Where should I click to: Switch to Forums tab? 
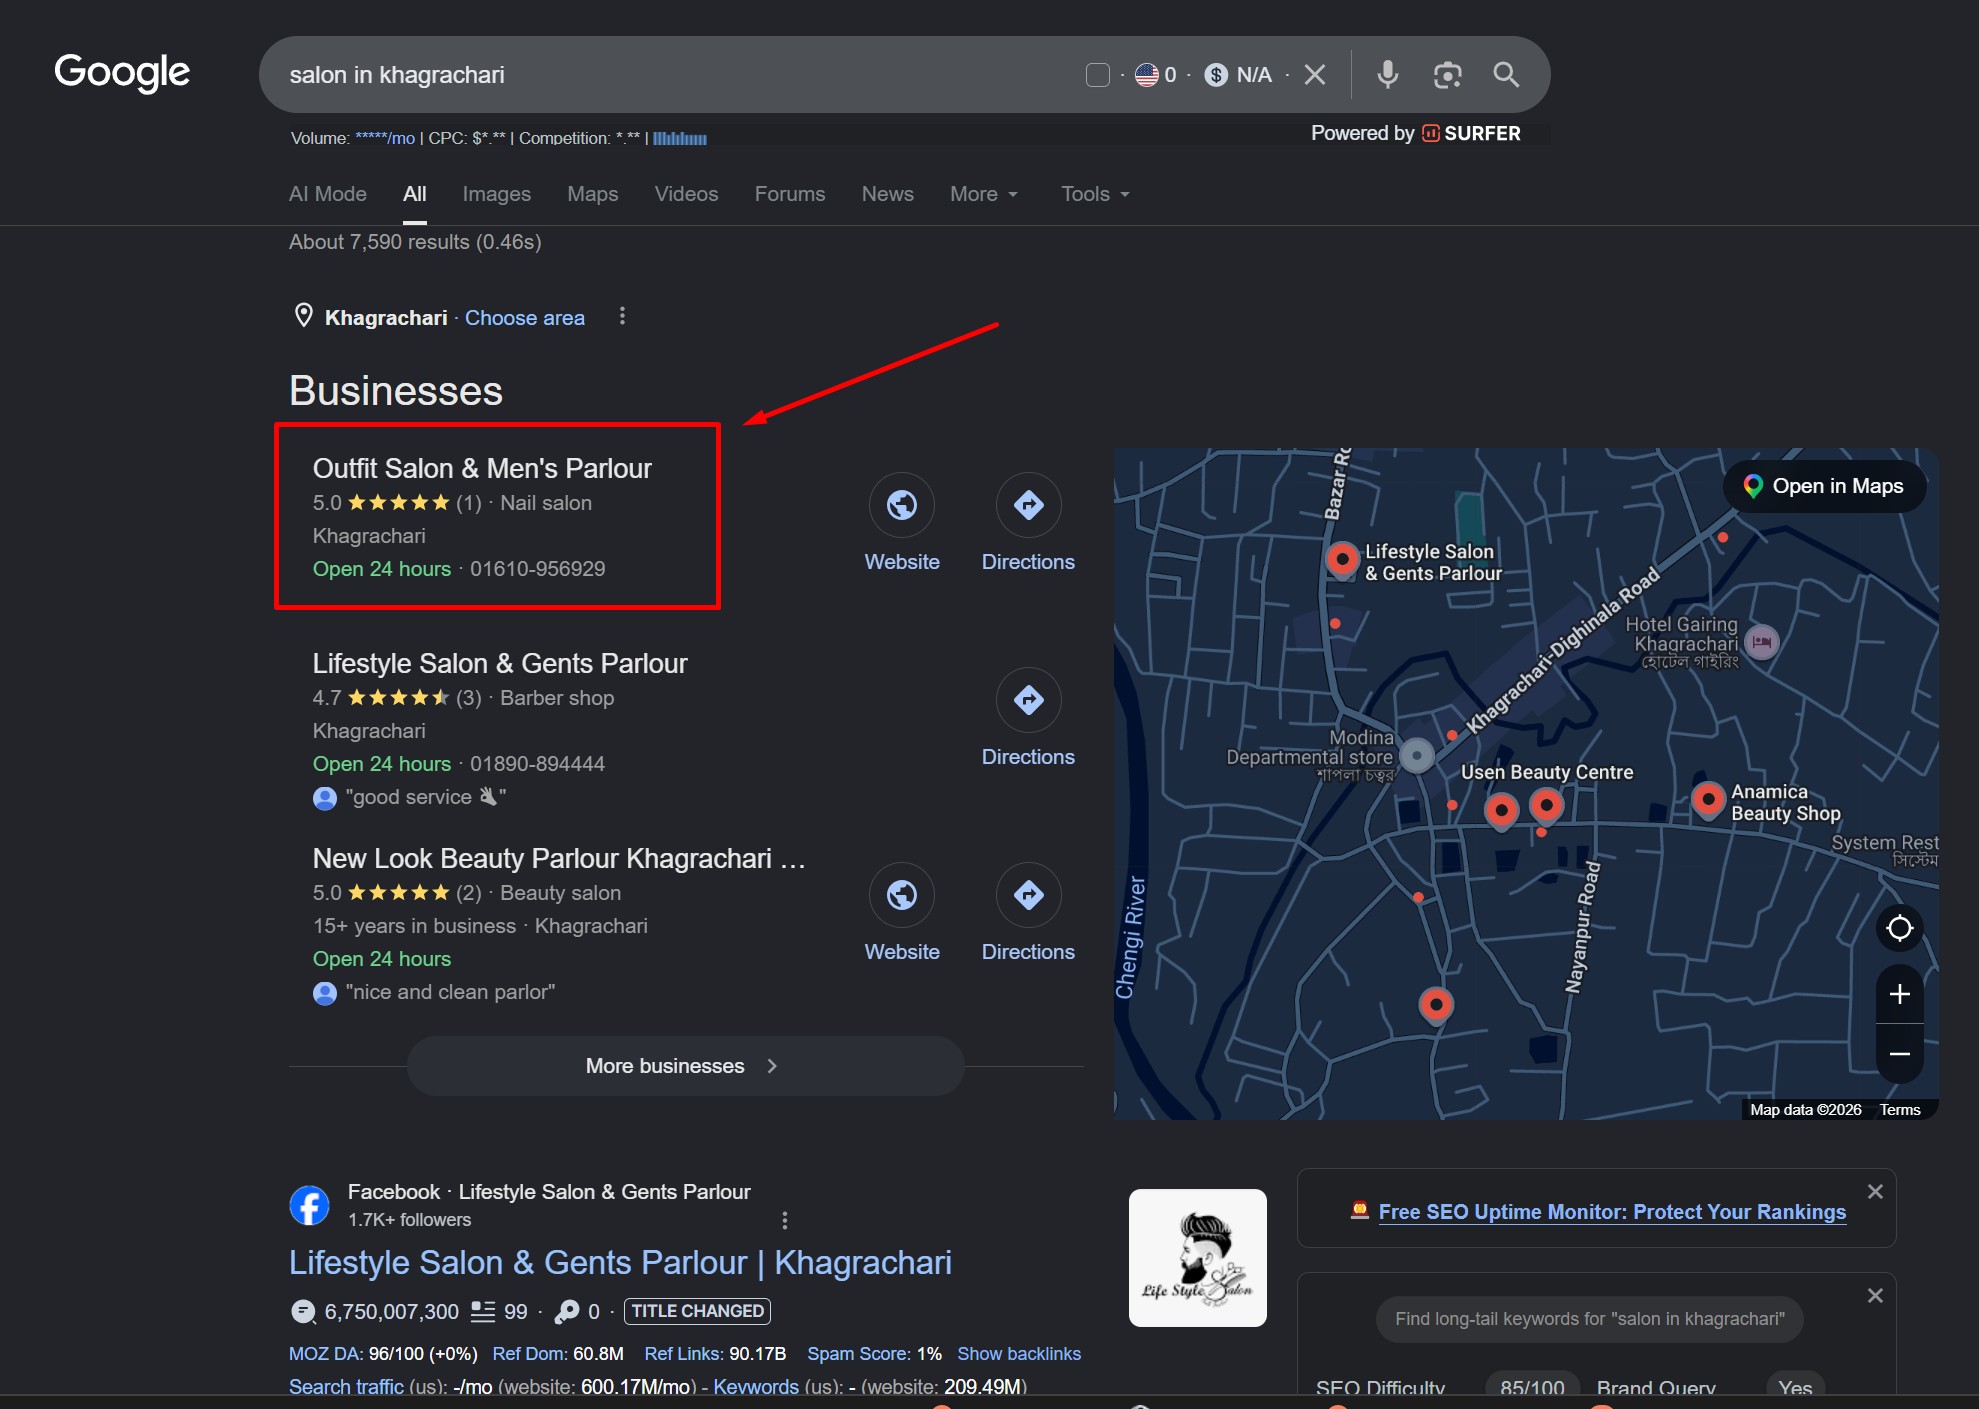pyautogui.click(x=790, y=194)
